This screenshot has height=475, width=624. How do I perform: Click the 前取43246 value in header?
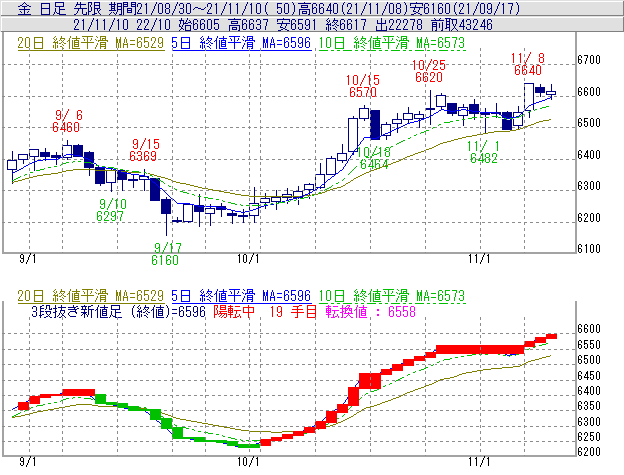pos(461,25)
